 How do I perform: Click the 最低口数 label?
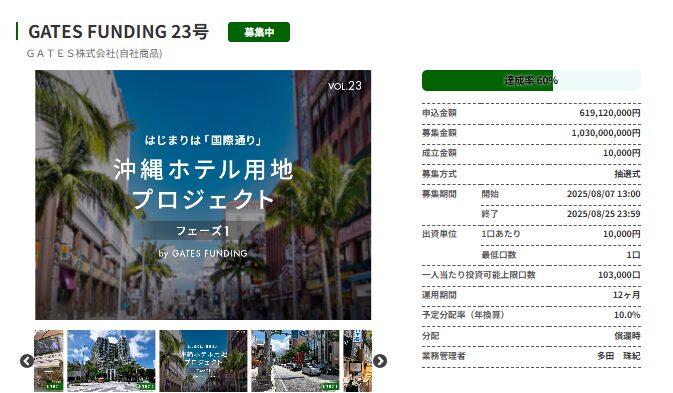tap(499, 254)
